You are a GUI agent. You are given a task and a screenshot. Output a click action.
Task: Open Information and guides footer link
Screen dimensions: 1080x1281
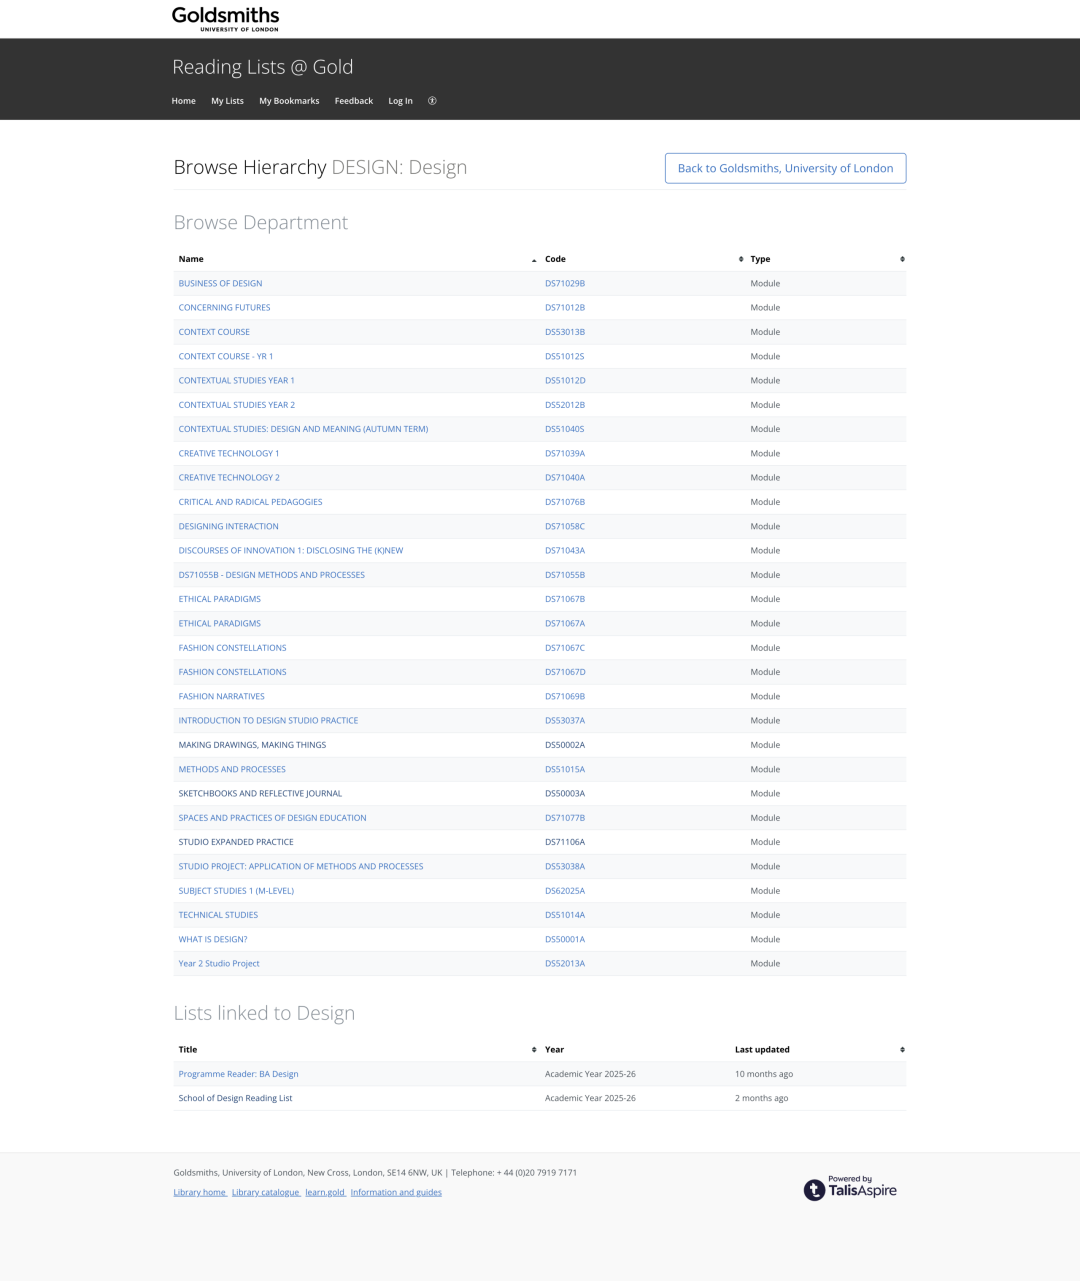(x=396, y=1192)
